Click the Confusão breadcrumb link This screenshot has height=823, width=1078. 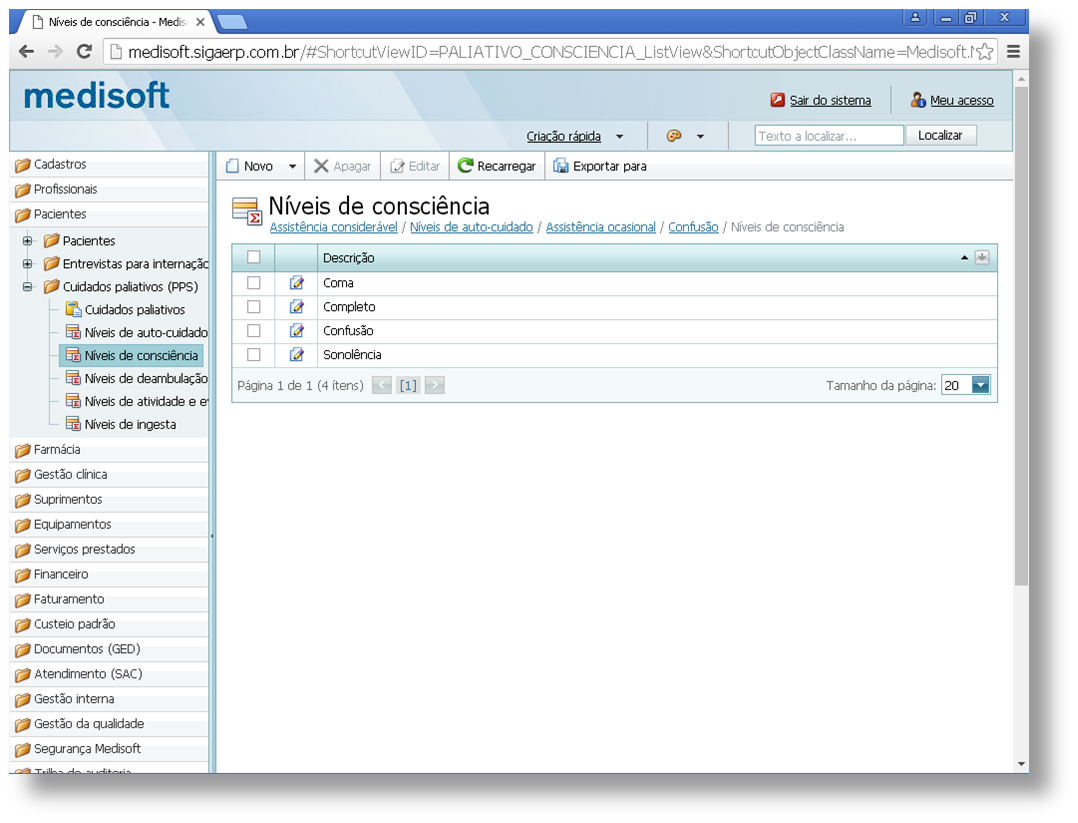click(x=693, y=227)
